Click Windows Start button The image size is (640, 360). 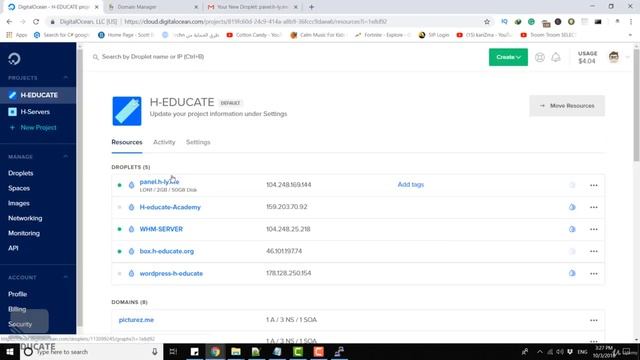[10, 351]
